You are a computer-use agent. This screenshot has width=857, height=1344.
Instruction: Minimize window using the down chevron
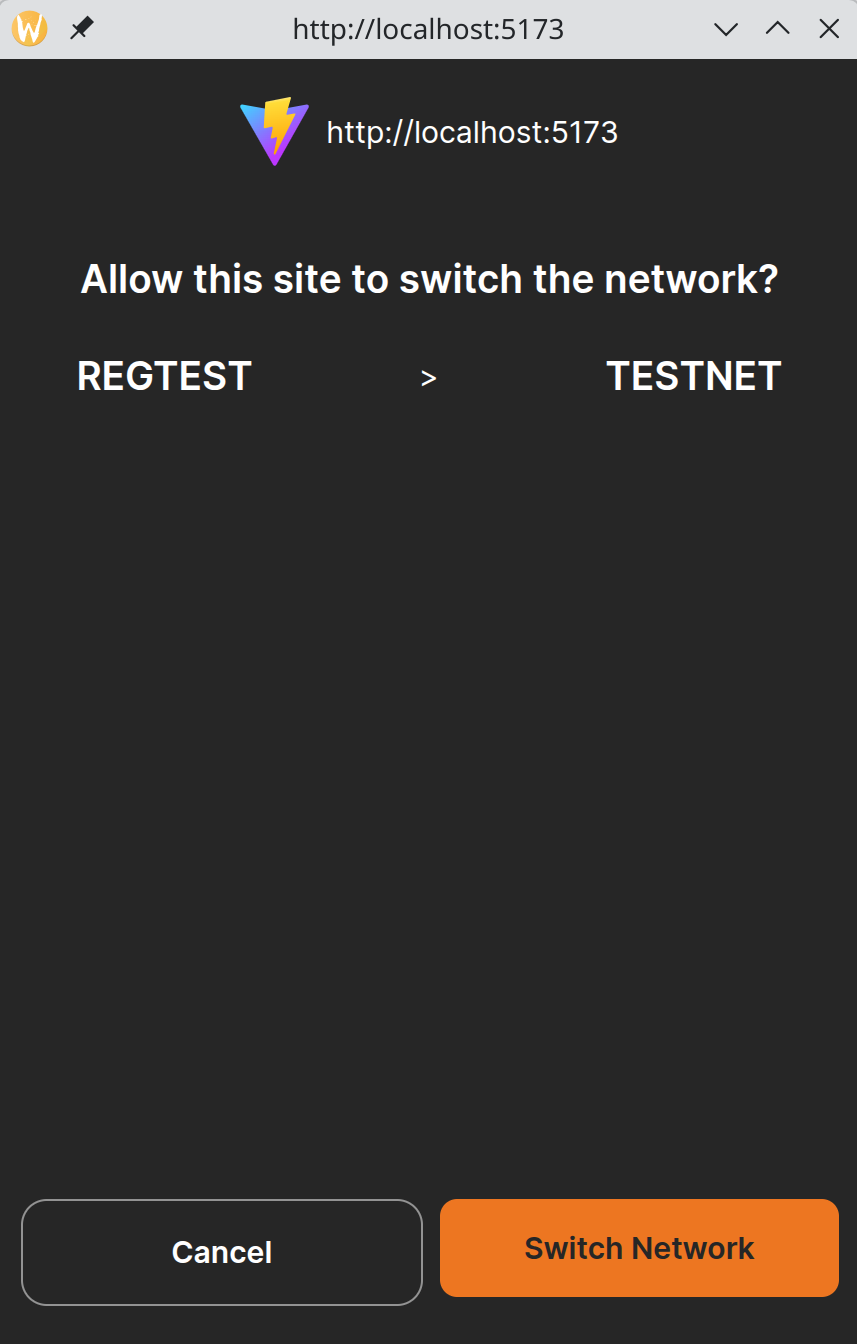point(726,29)
